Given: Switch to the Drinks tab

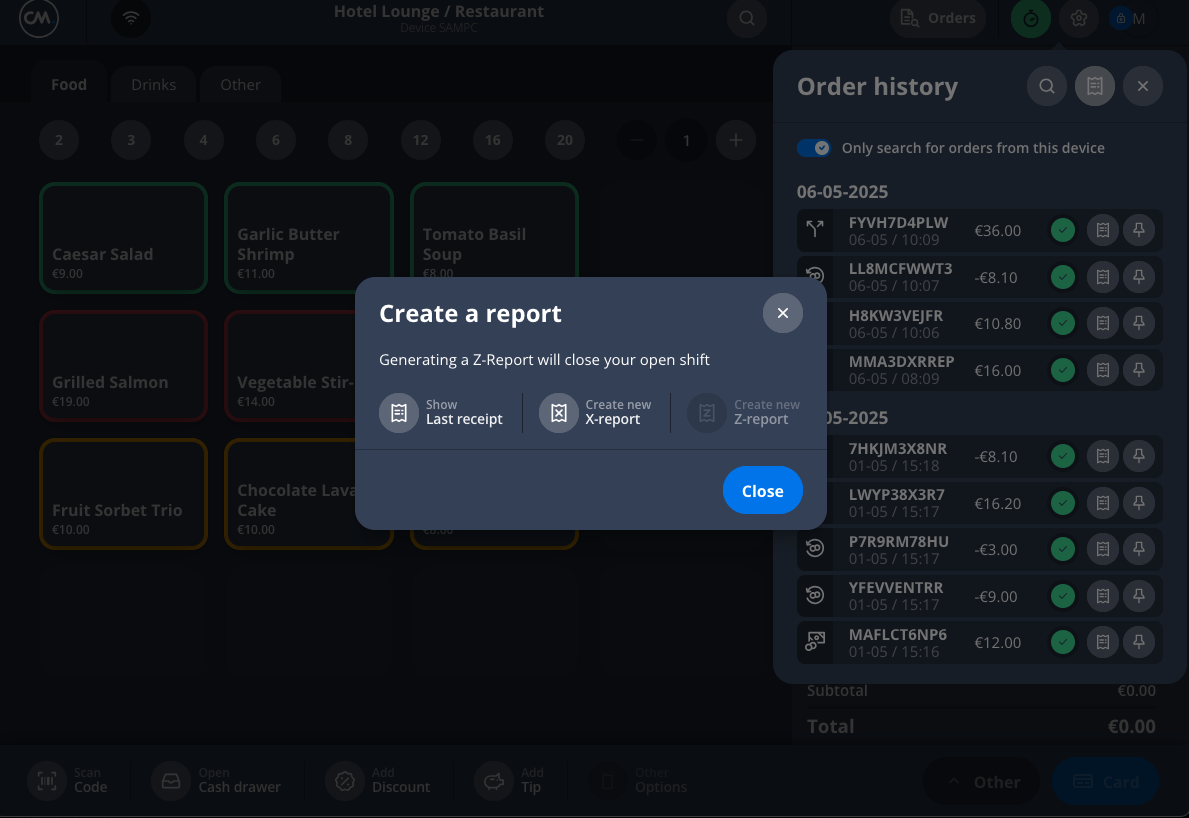Looking at the screenshot, I should click(x=153, y=85).
